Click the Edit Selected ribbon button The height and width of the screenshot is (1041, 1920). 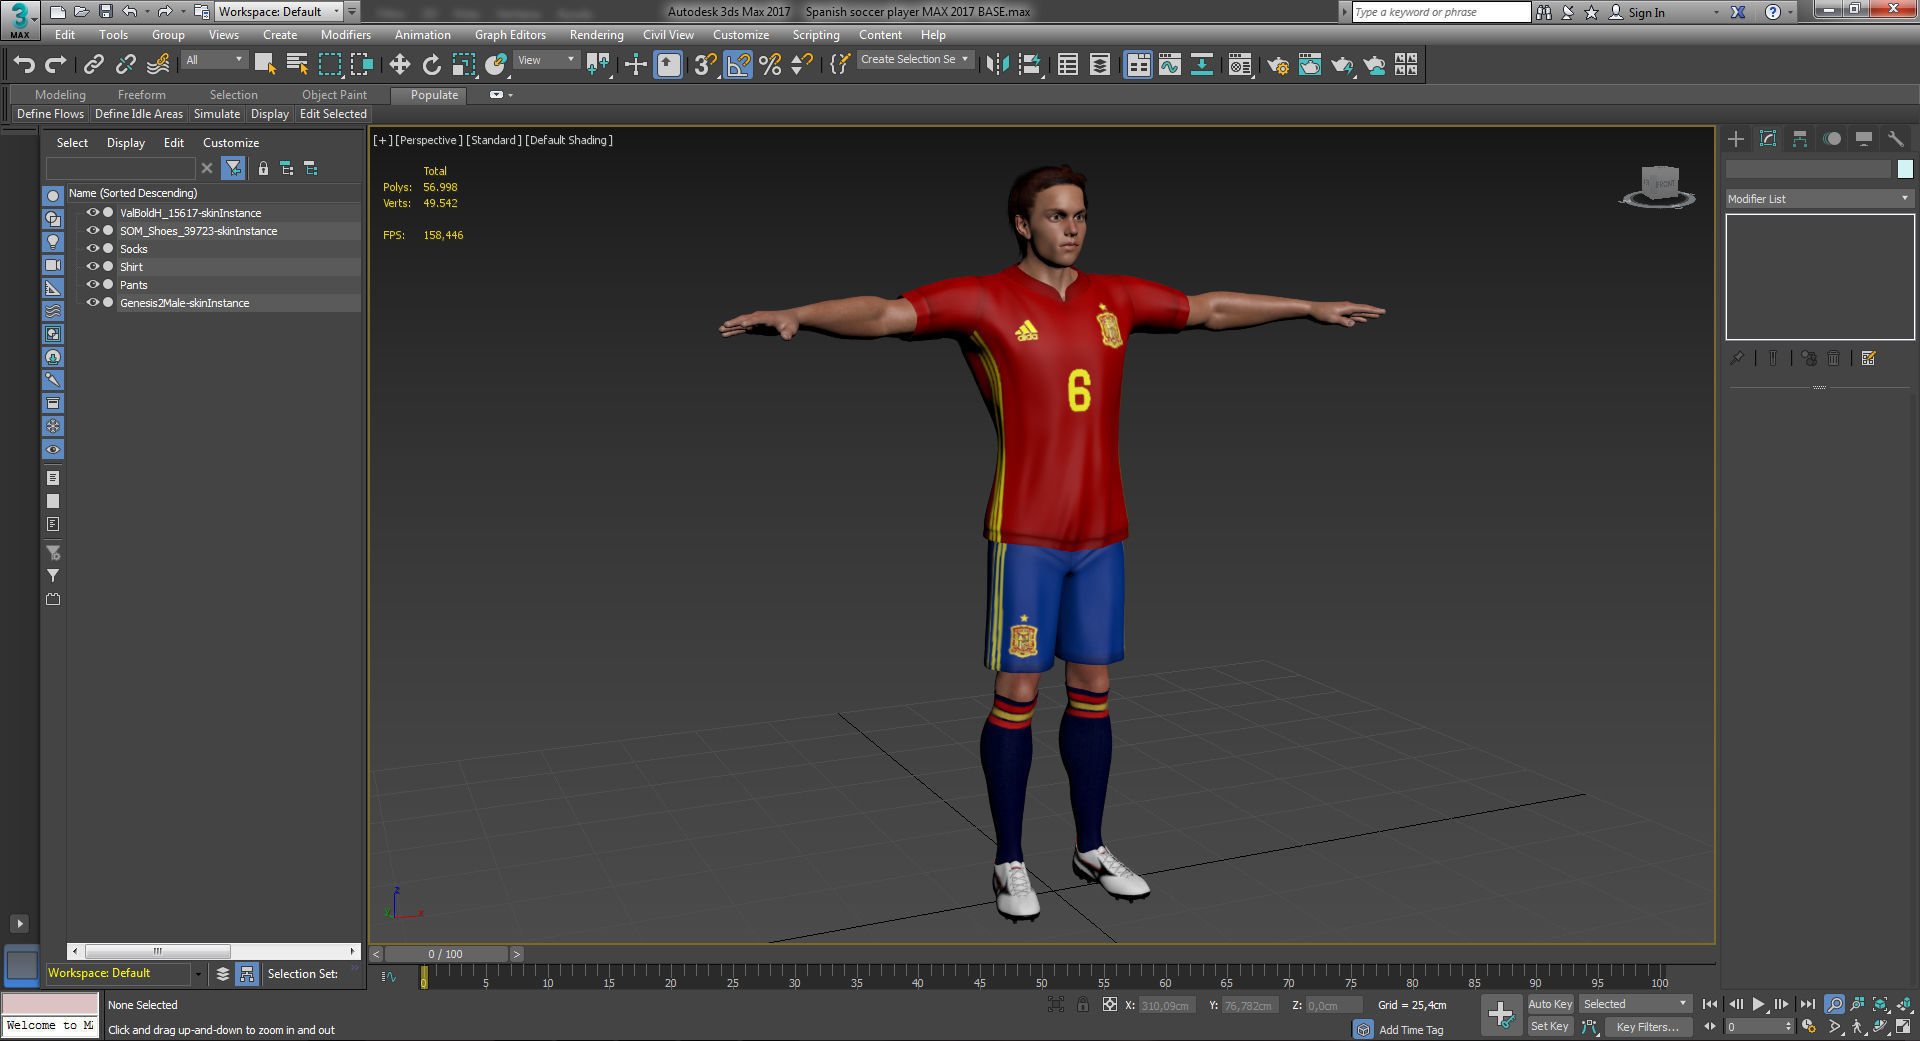[333, 114]
